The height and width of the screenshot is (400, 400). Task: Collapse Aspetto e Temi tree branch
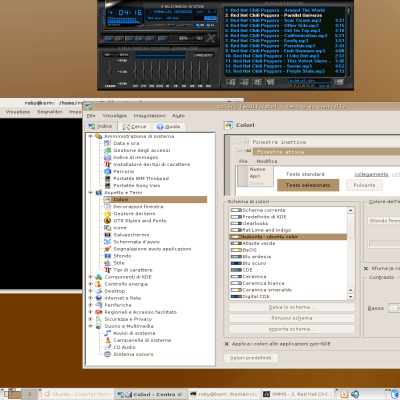click(90, 192)
